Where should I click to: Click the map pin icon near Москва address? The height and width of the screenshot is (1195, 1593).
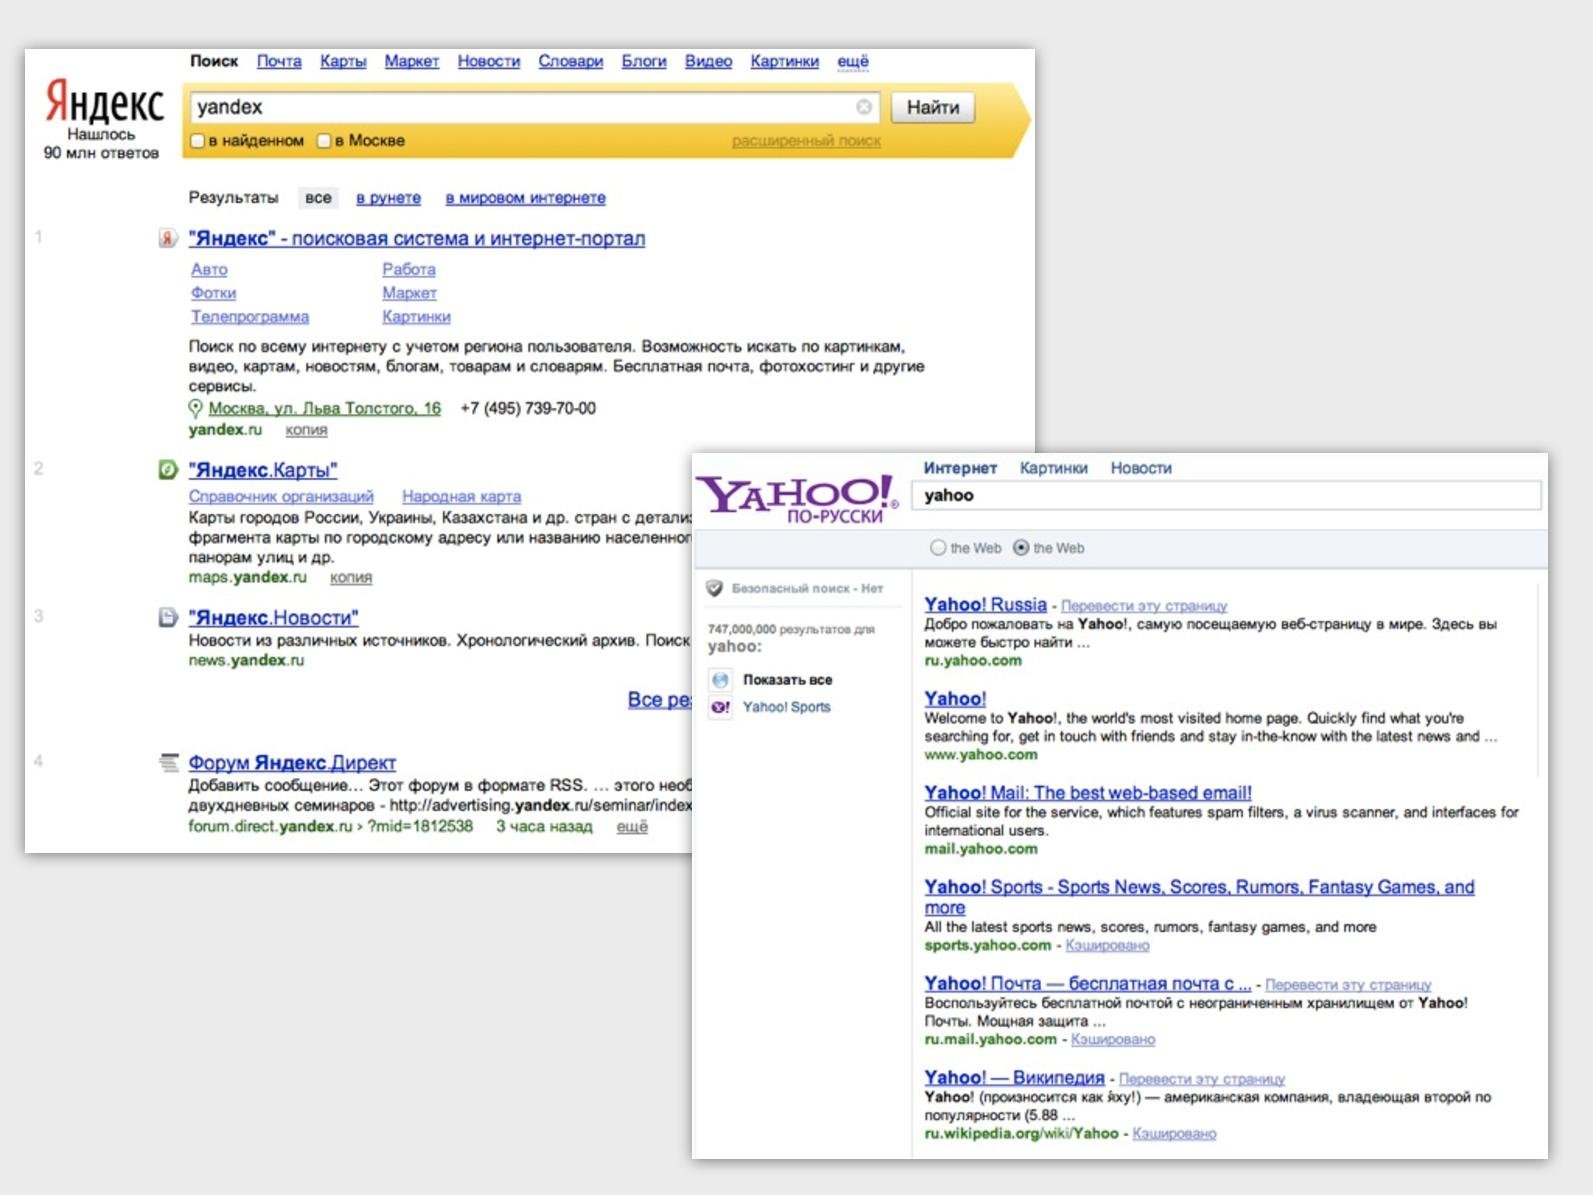coord(196,408)
